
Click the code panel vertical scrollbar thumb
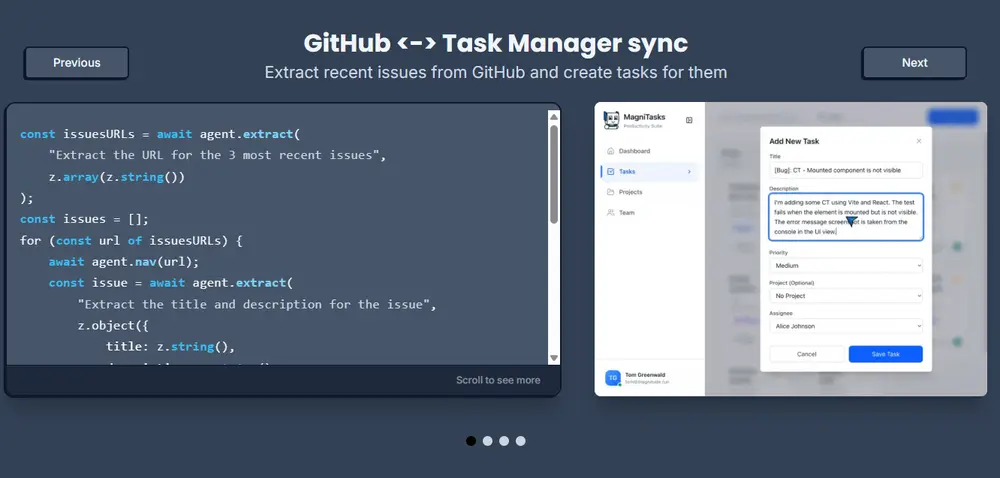pos(554,173)
